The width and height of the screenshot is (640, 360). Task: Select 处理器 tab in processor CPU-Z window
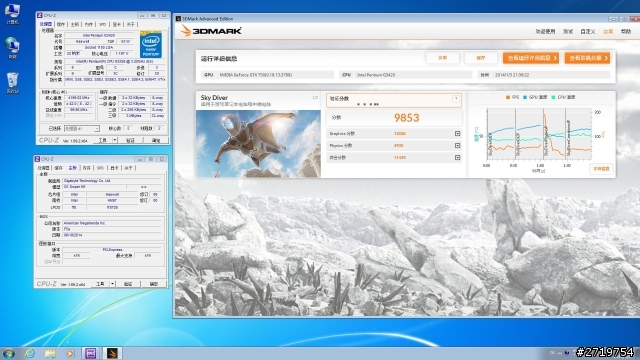(46, 24)
